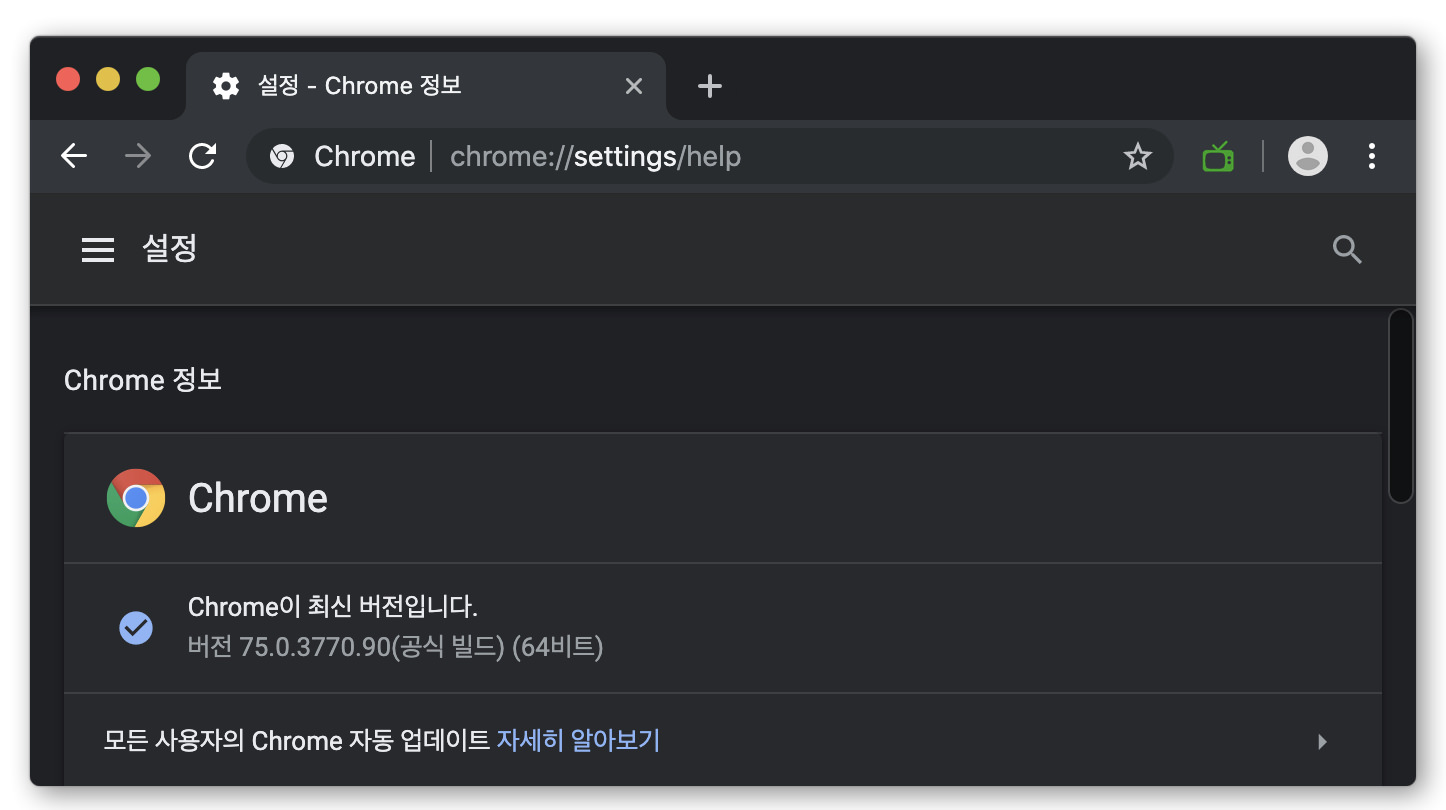Viewport: 1446px width, 810px height.
Task: Click the gear icon on the tab
Action: click(x=226, y=86)
